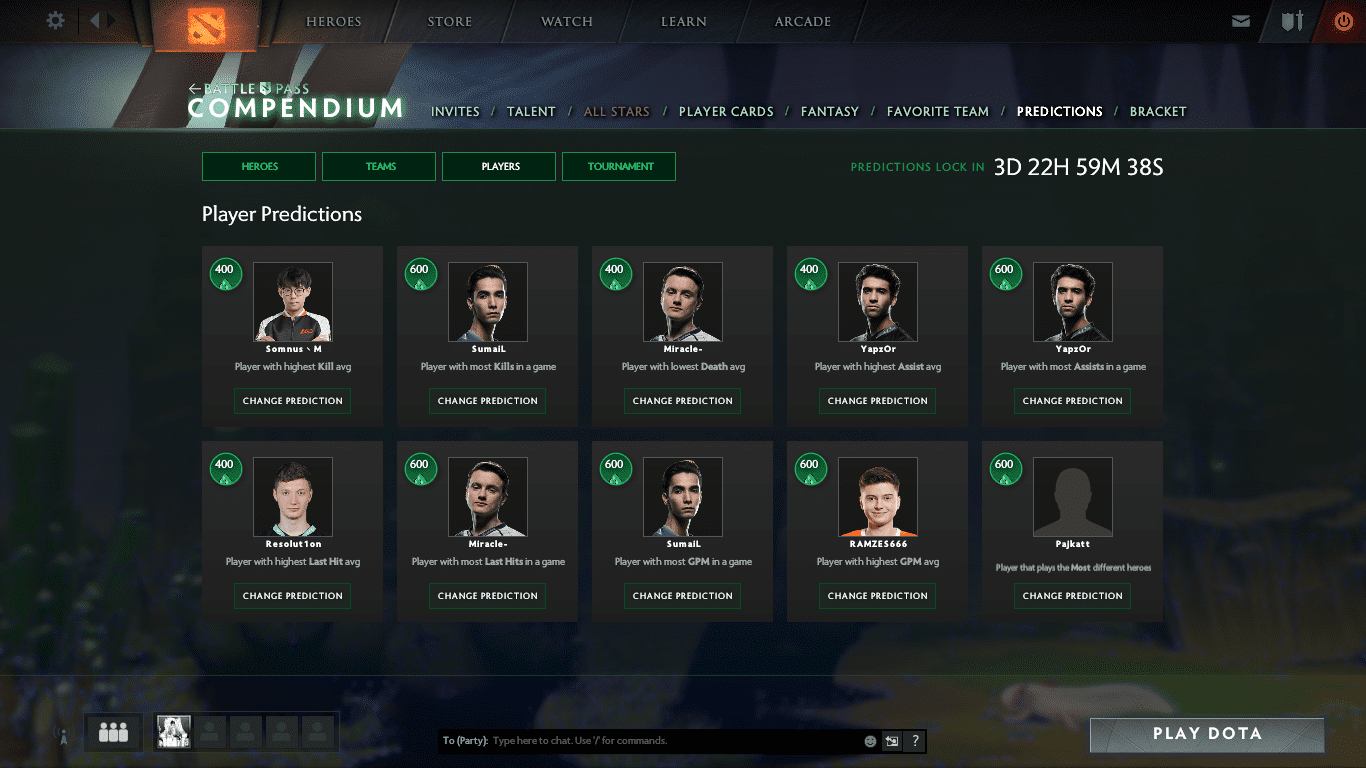Open the mail inbox icon

(x=1241, y=21)
